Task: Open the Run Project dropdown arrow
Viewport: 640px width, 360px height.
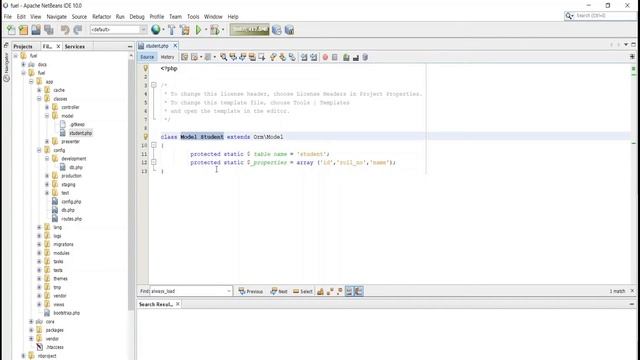Action: 206,30
